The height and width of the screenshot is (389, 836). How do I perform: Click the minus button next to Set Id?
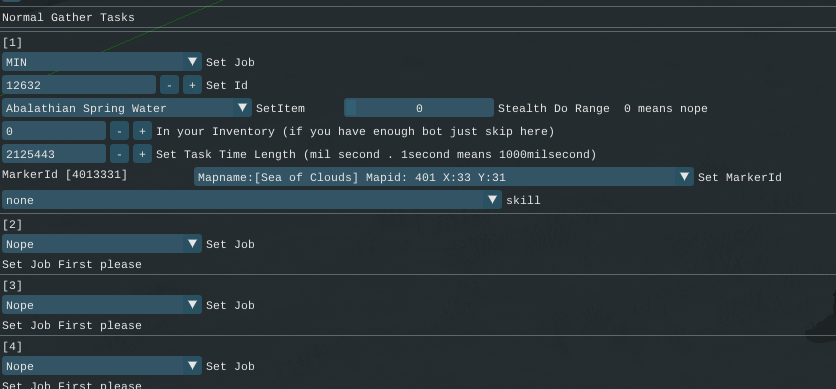coord(169,85)
